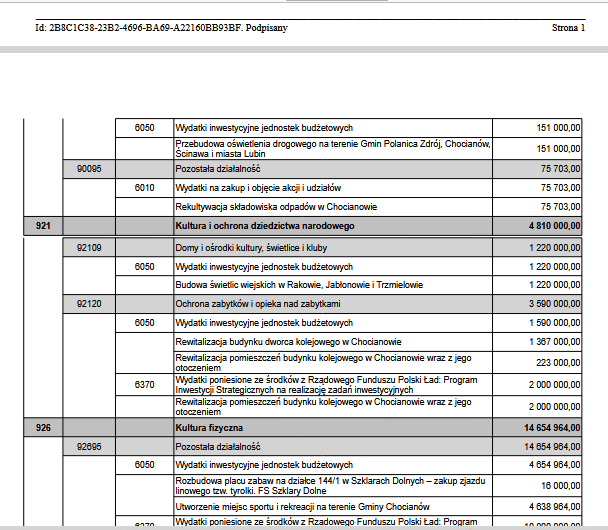Select paragraph code 6010
This screenshot has height=530, width=608.
click(145, 188)
